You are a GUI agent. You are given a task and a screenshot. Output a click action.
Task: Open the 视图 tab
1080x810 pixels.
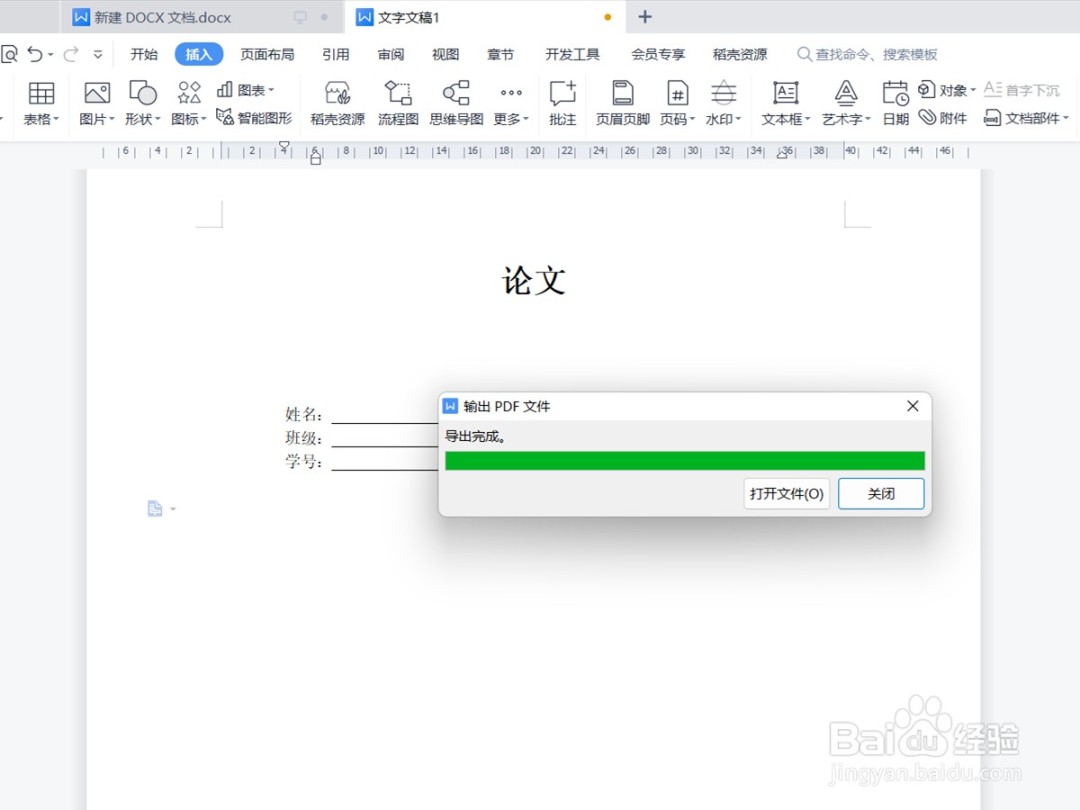pyautogui.click(x=445, y=54)
